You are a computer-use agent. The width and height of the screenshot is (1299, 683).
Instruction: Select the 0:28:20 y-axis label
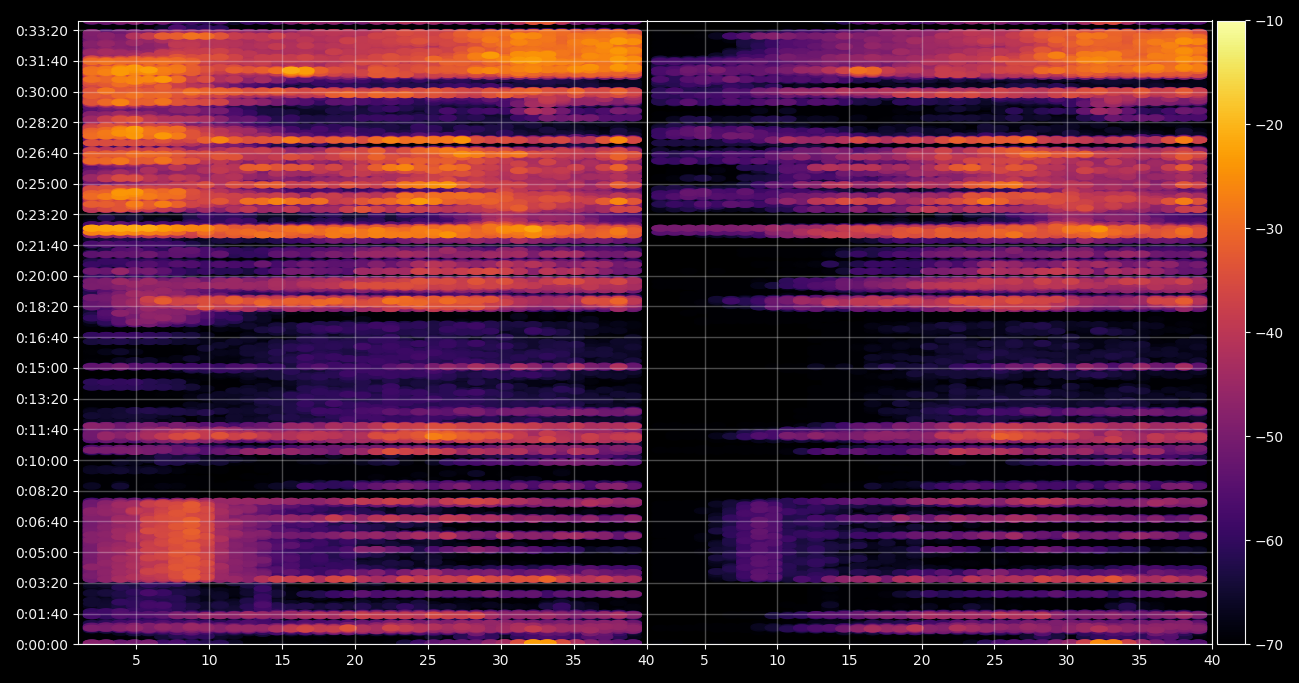coord(42,123)
